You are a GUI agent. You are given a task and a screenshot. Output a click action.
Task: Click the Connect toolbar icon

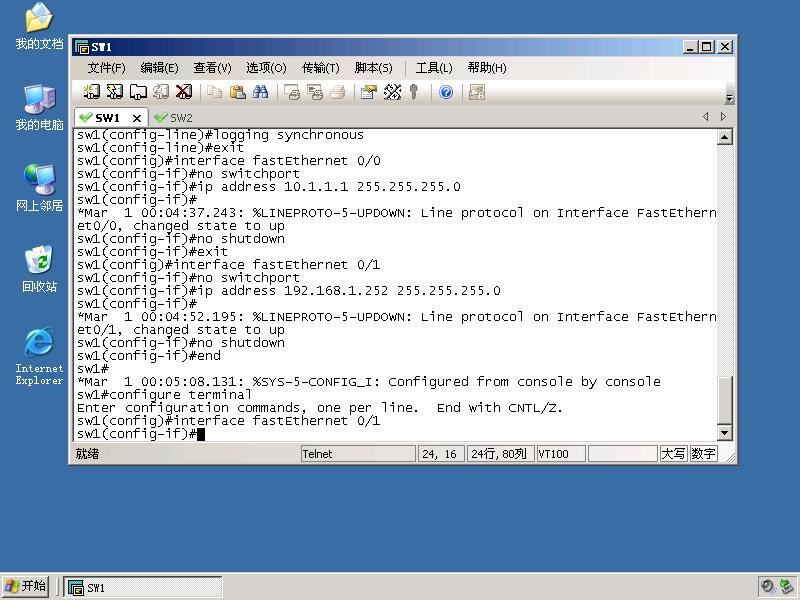91,92
